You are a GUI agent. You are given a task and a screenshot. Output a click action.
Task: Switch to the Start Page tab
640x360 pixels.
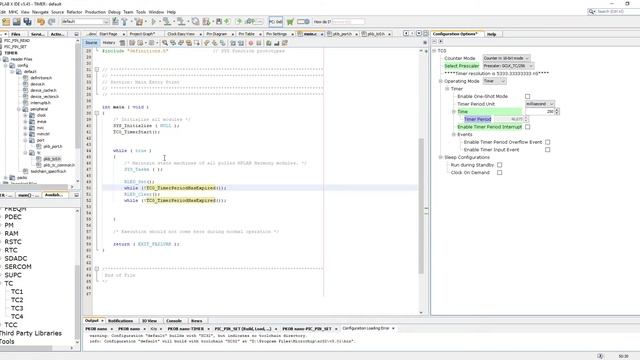109,34
